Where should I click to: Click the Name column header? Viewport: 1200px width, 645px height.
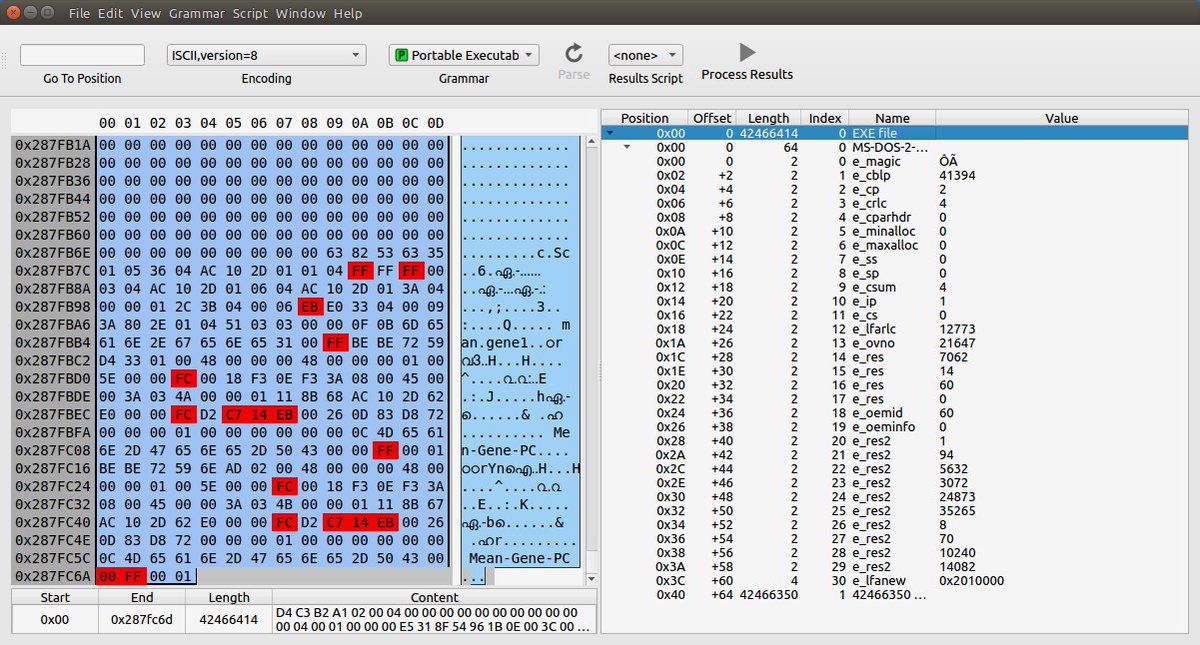[x=892, y=118]
